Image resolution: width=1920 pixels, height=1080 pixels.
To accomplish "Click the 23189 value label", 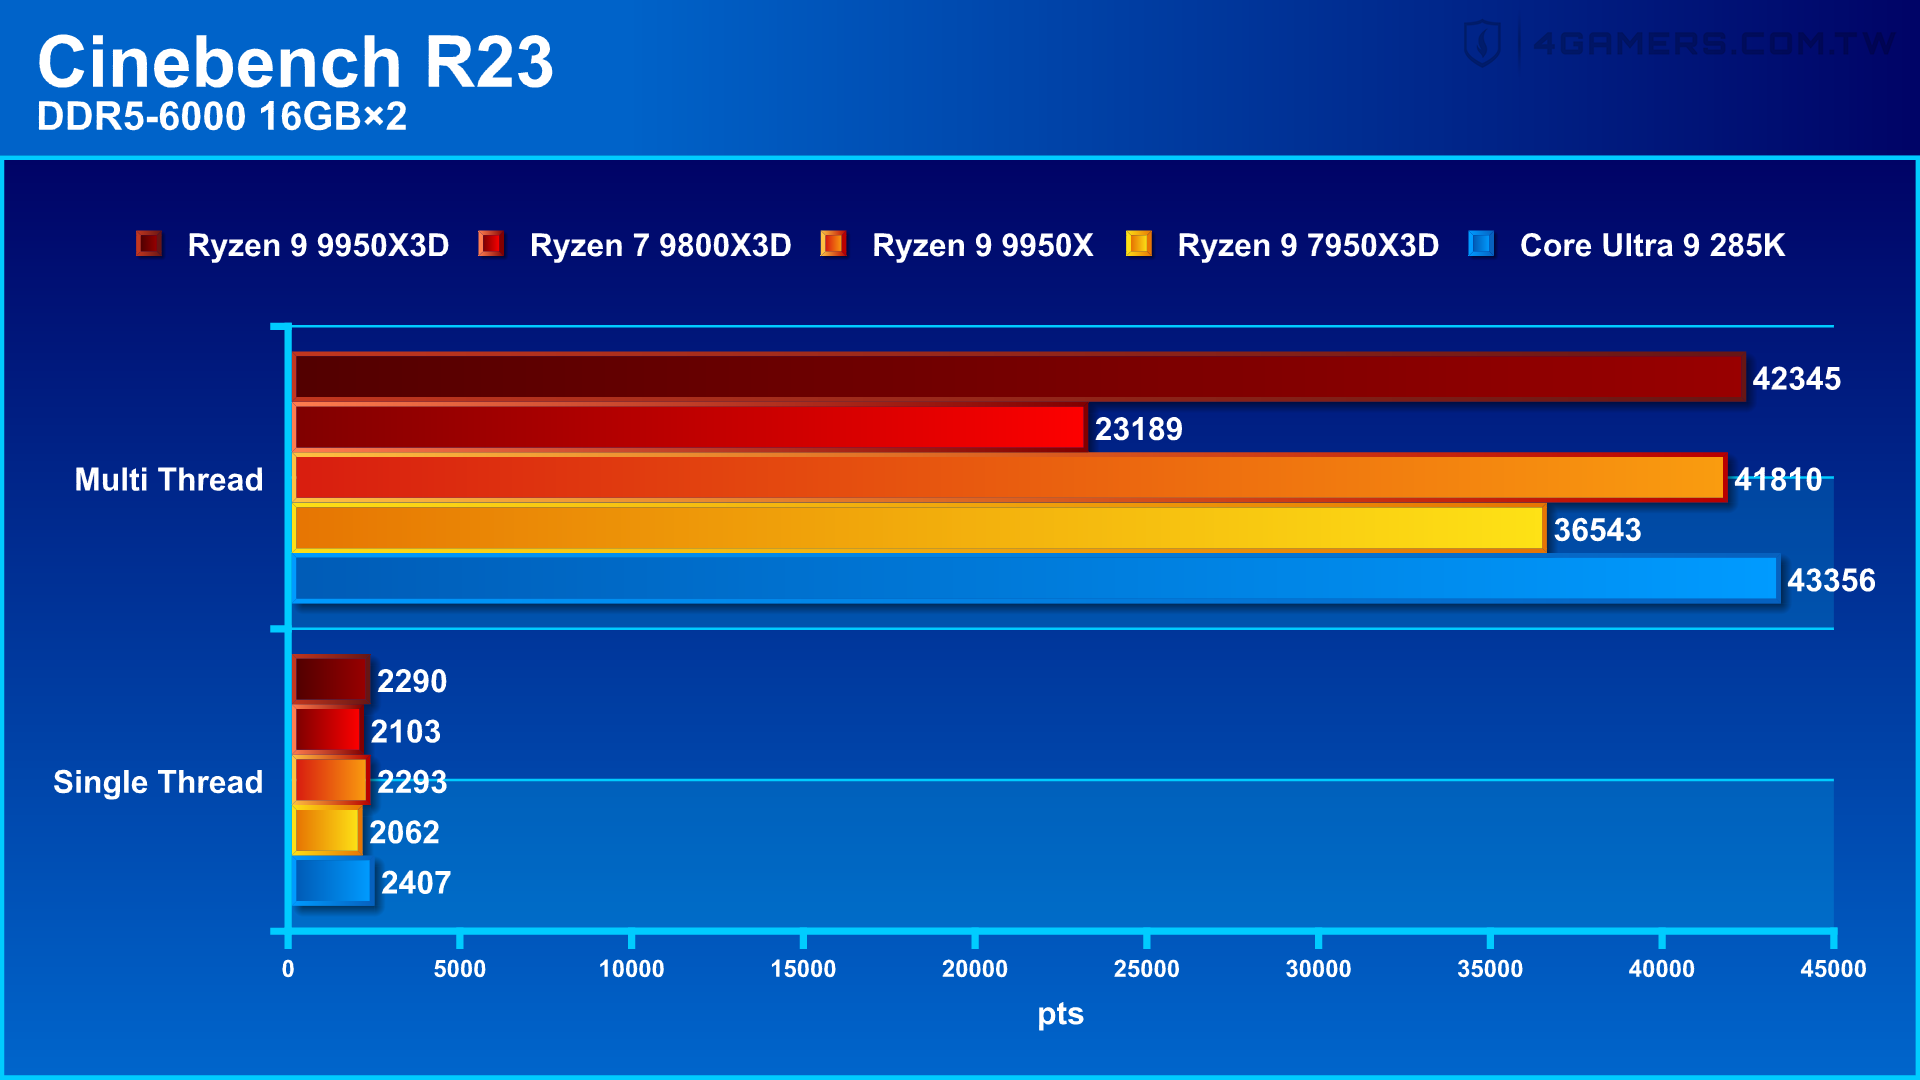I will coord(1138,429).
